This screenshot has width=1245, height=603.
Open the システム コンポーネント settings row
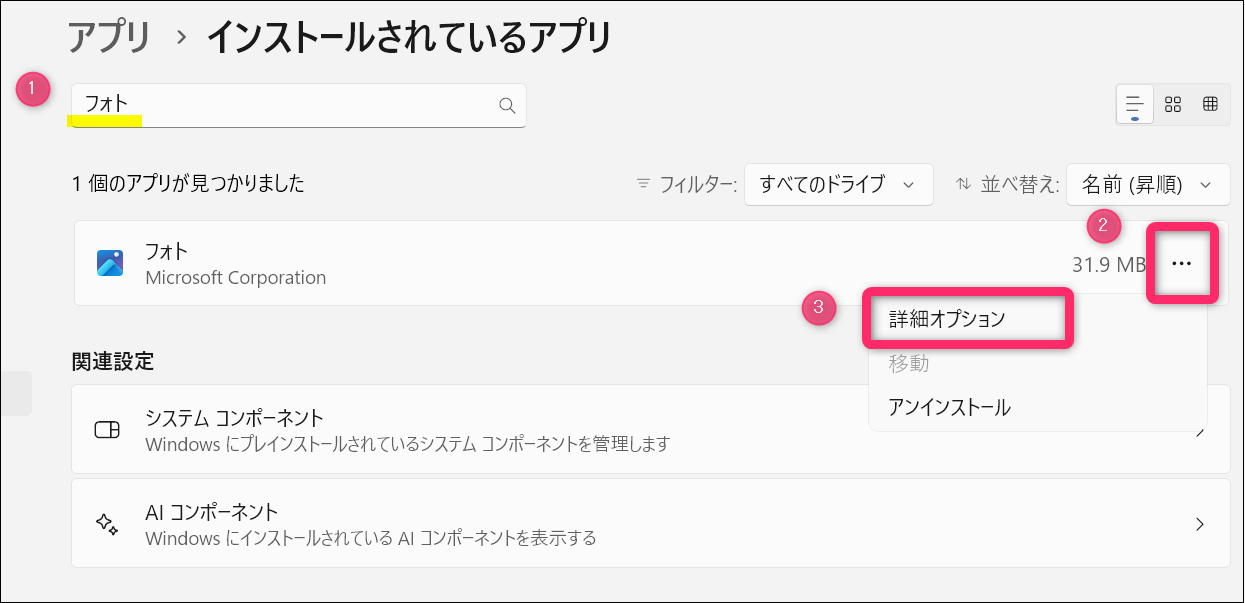tap(480, 430)
